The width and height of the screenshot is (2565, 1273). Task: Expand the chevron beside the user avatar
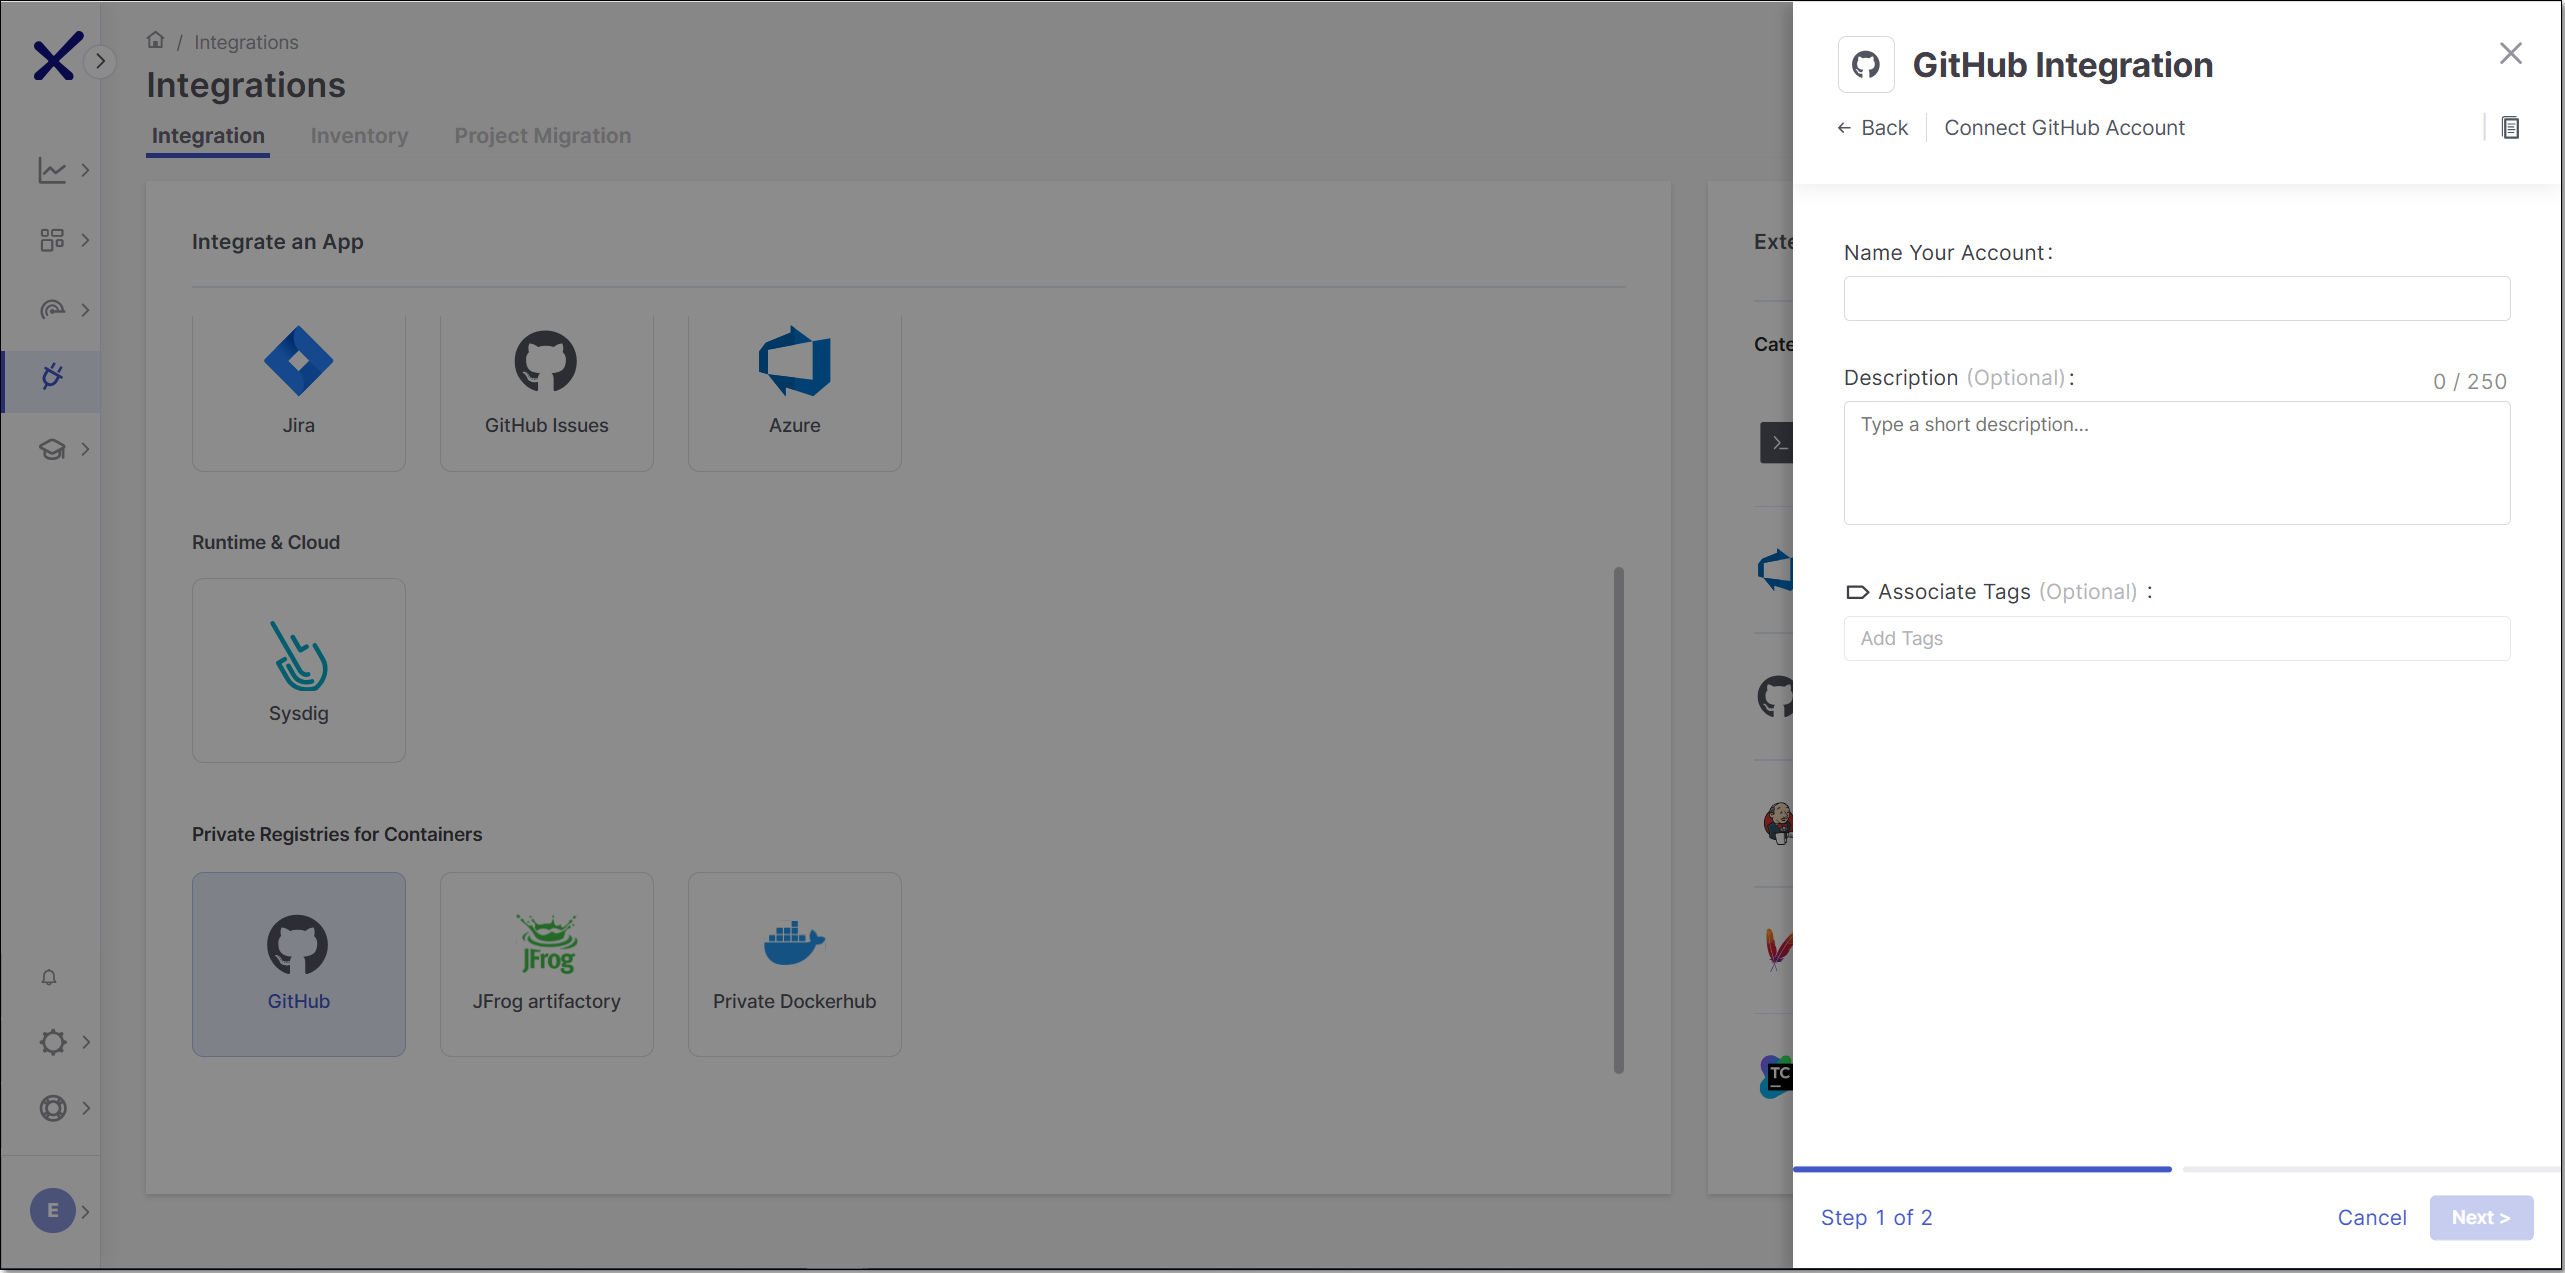click(86, 1211)
